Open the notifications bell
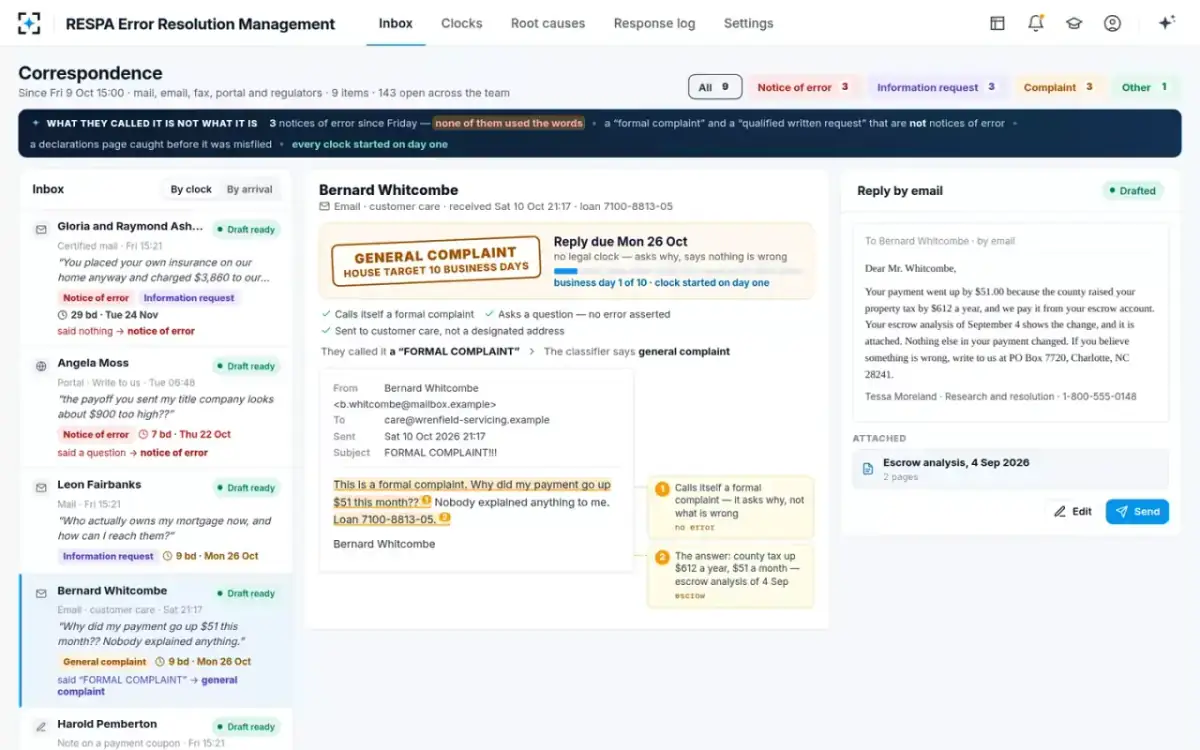The width and height of the screenshot is (1200, 750). pyautogui.click(x=1036, y=23)
